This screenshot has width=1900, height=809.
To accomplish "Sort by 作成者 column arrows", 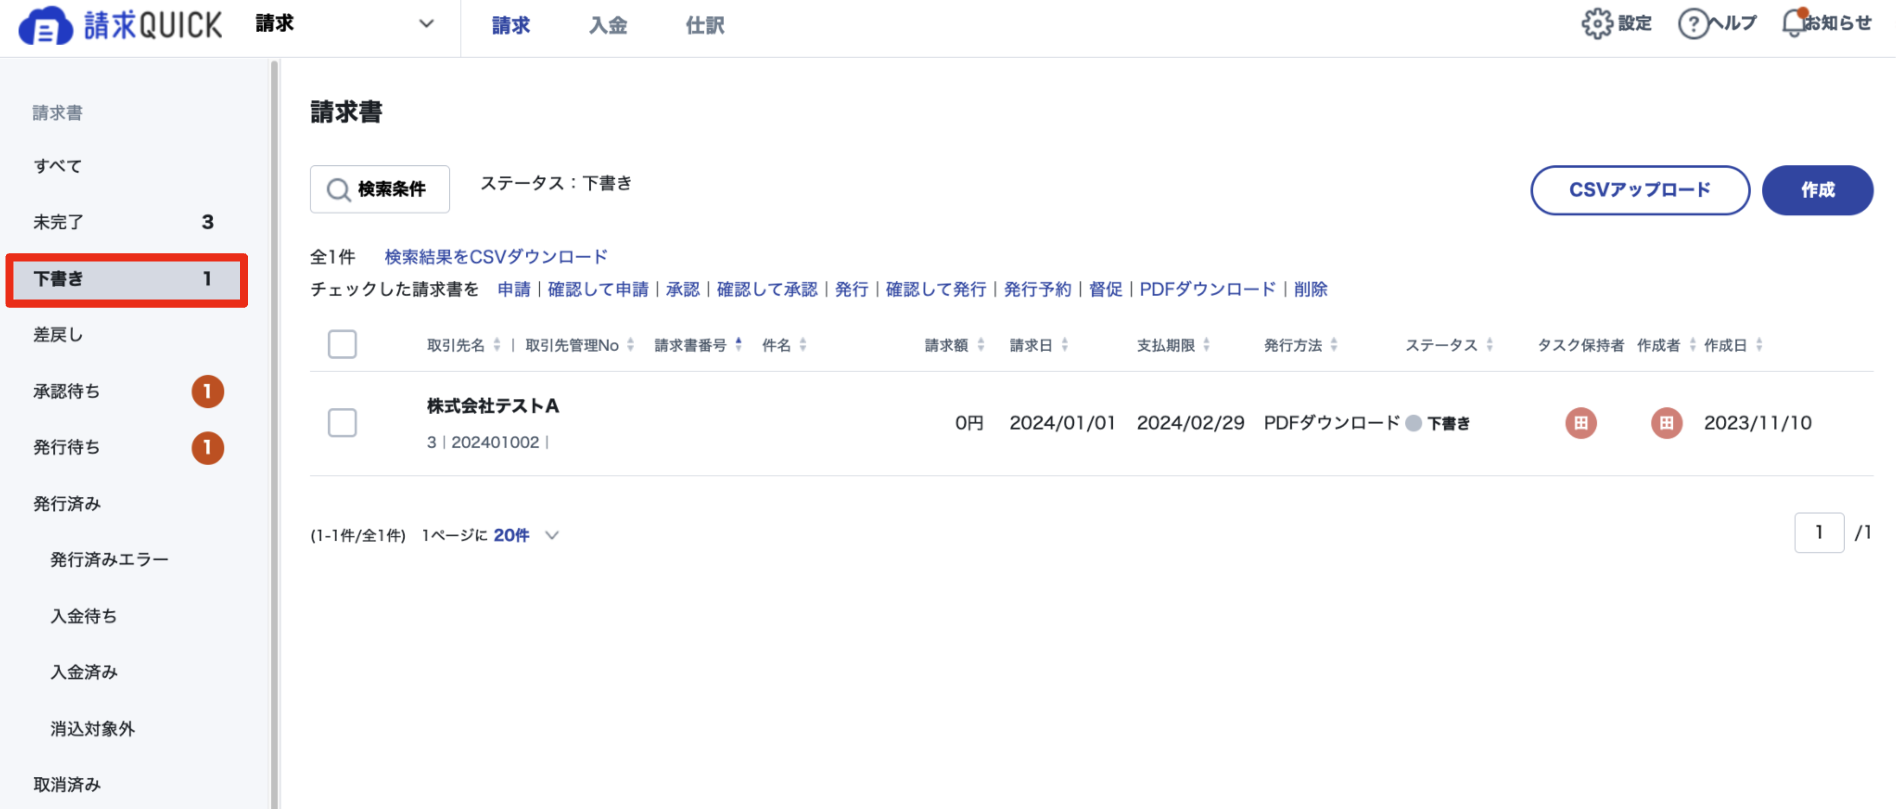I will coord(1692,345).
